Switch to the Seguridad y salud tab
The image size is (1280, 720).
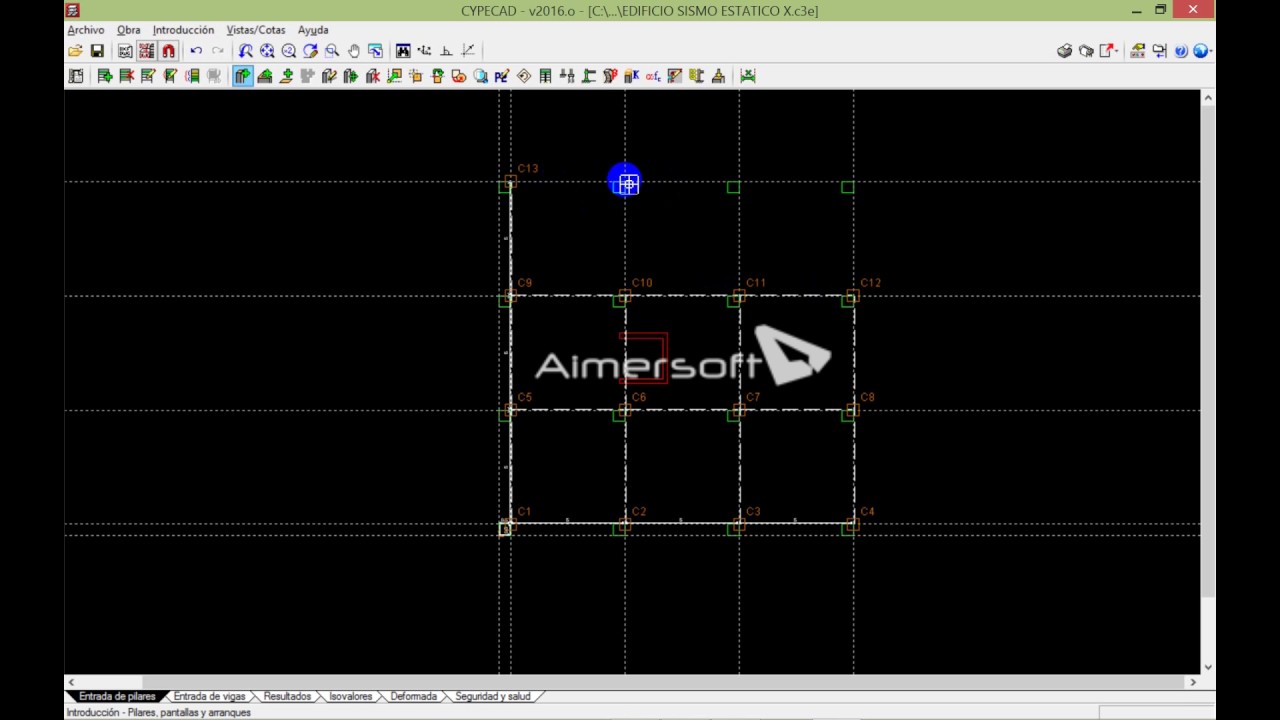tap(493, 696)
